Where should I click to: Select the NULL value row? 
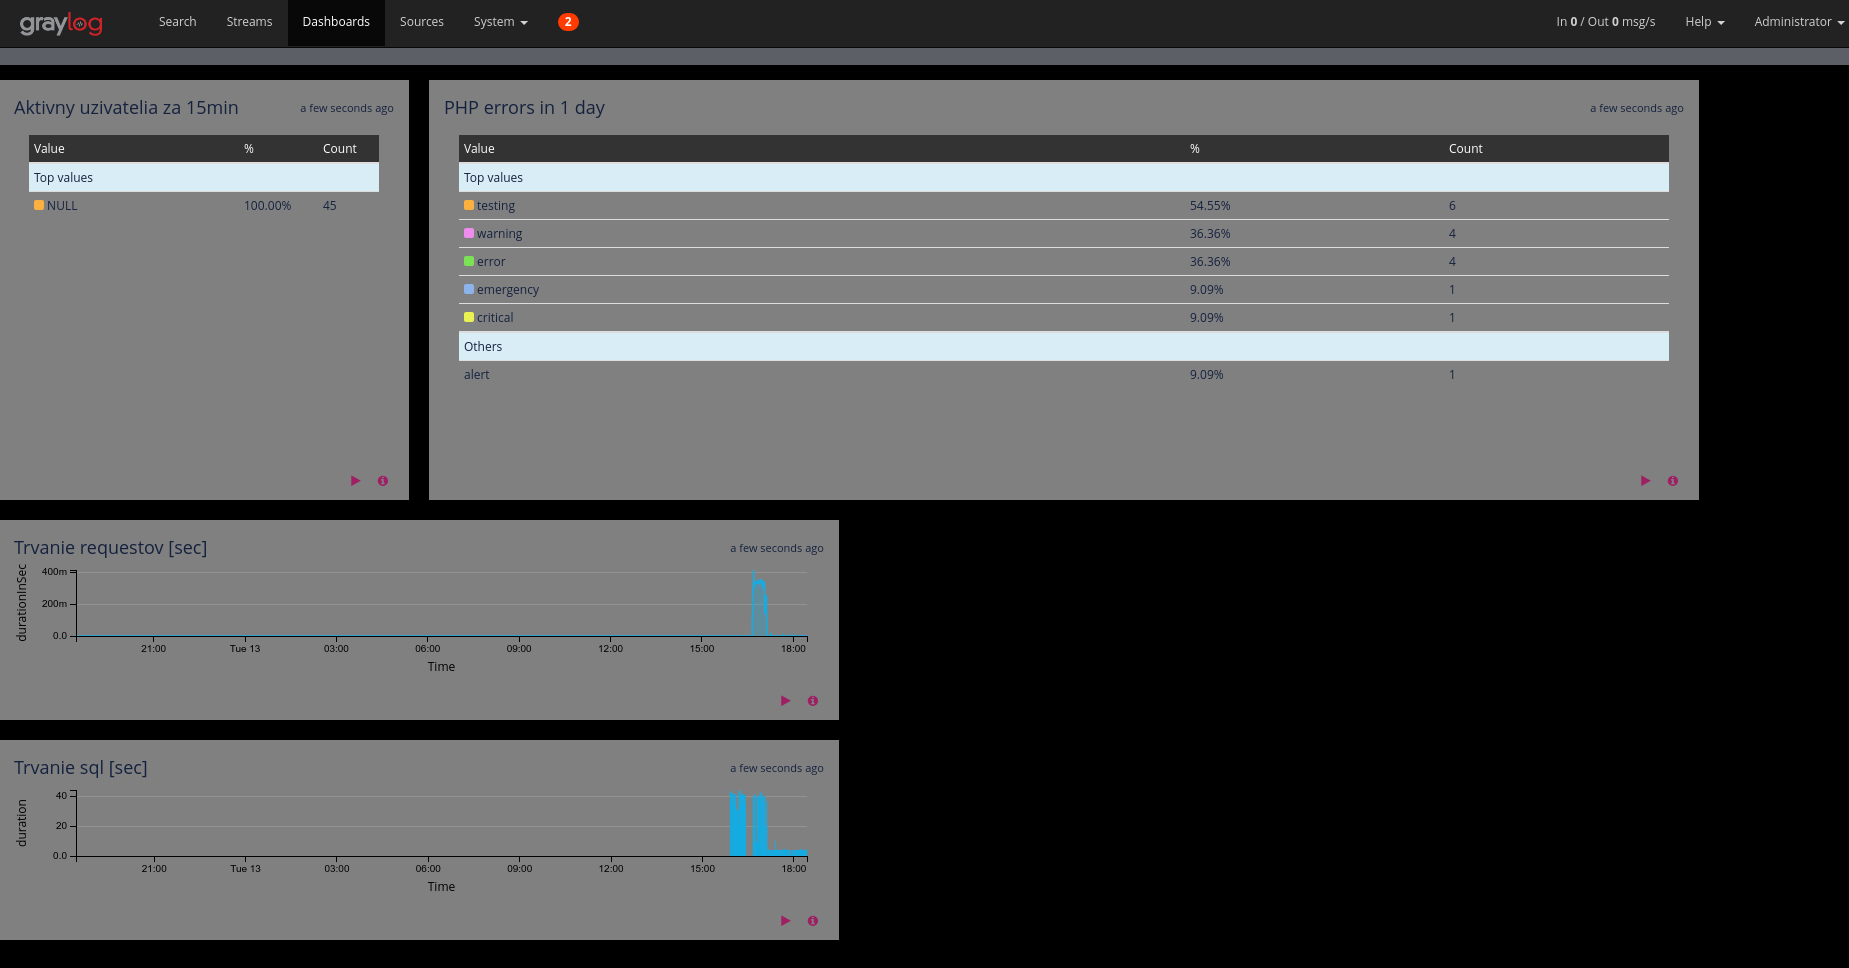click(x=63, y=205)
